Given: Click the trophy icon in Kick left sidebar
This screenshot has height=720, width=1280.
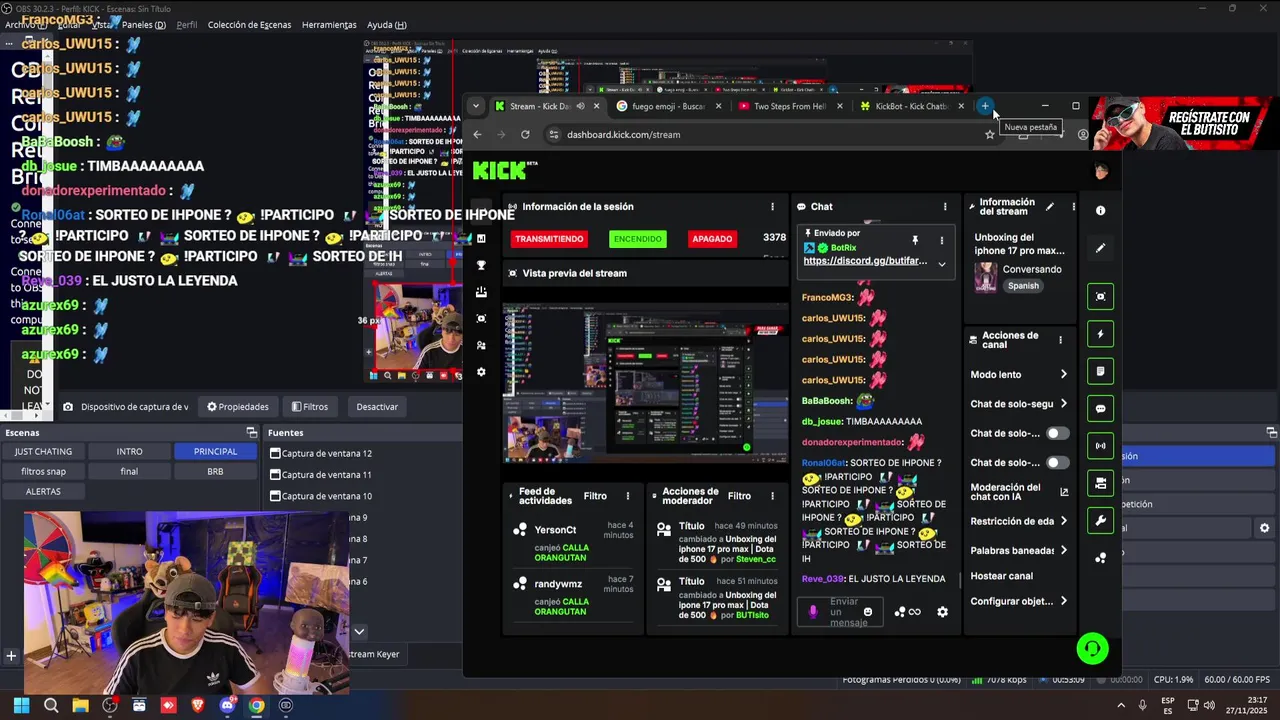Looking at the screenshot, I should (x=481, y=265).
